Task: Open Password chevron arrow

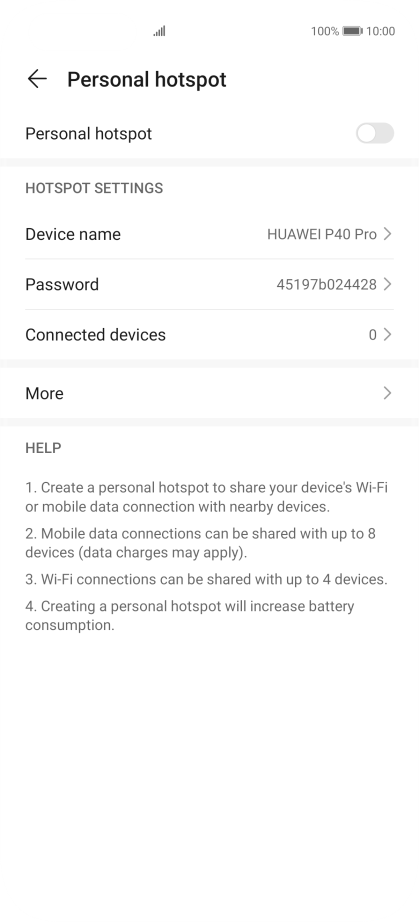Action: [x=387, y=285]
